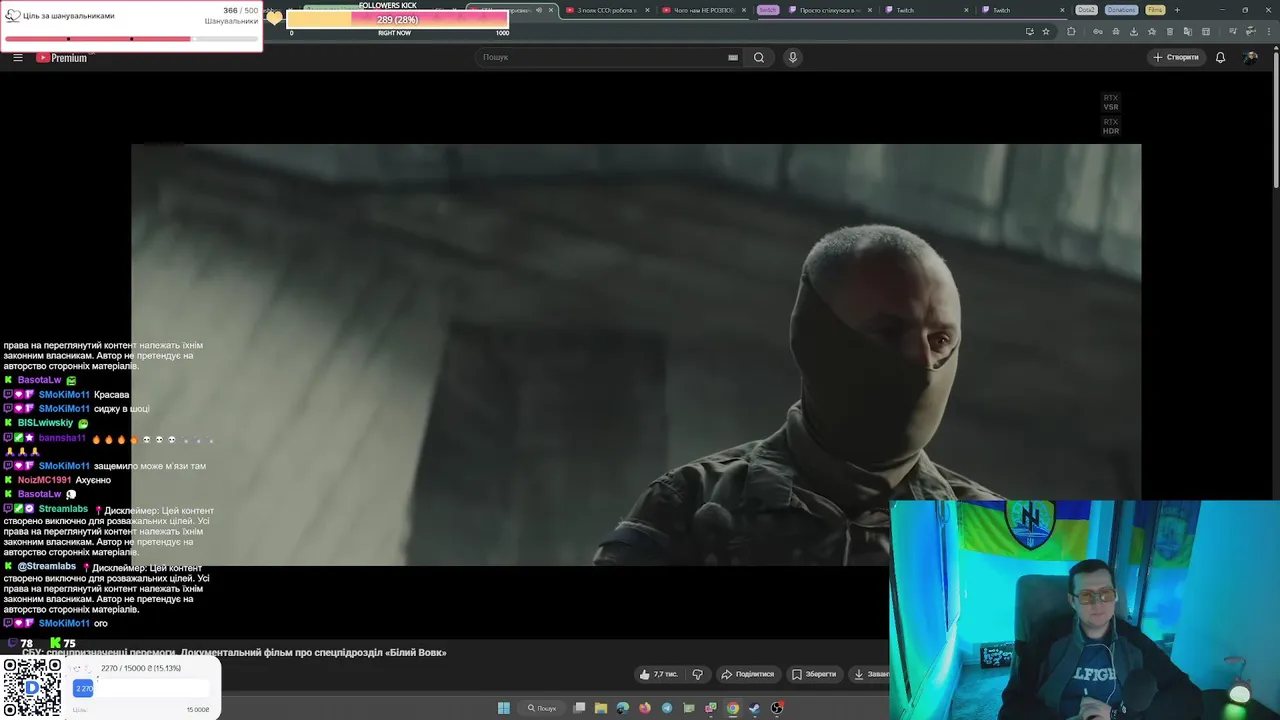
Task: Click chat message 'ого' by SMoKiMo11
Action: [x=101, y=623]
